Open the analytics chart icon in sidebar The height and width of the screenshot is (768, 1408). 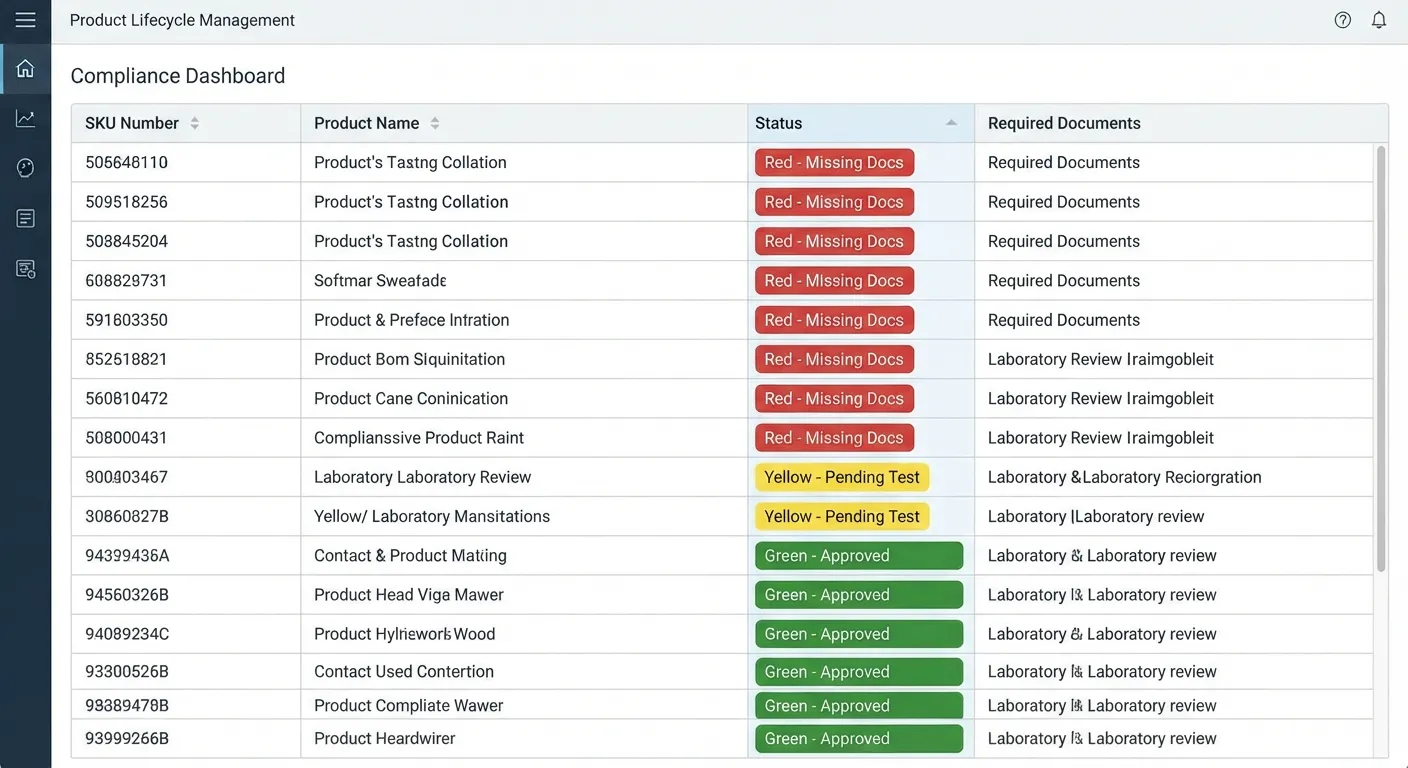point(25,119)
